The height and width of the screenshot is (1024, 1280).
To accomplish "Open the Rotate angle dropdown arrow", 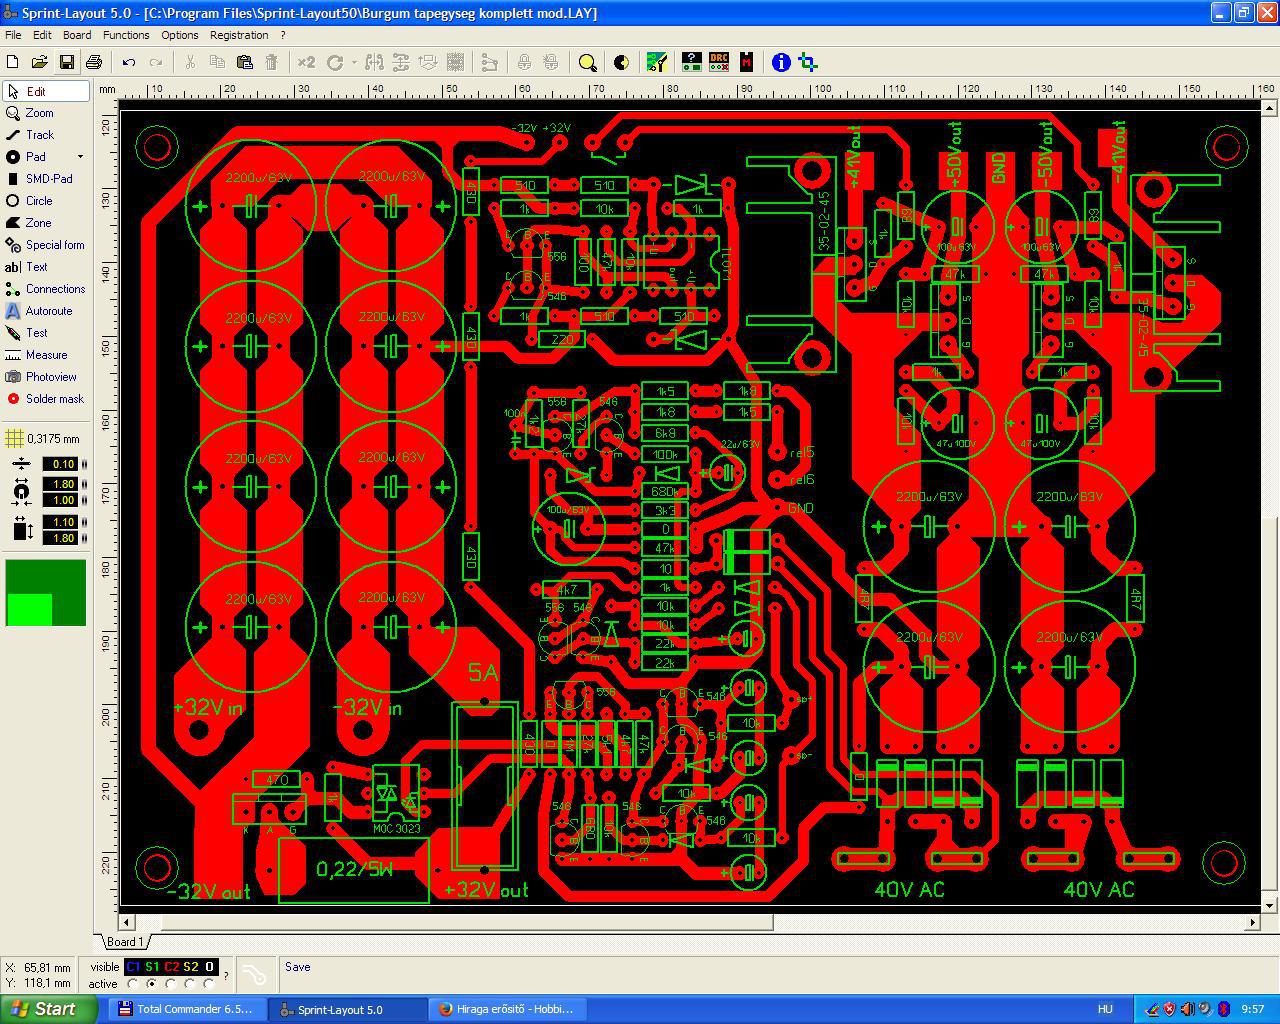I will pos(354,62).
